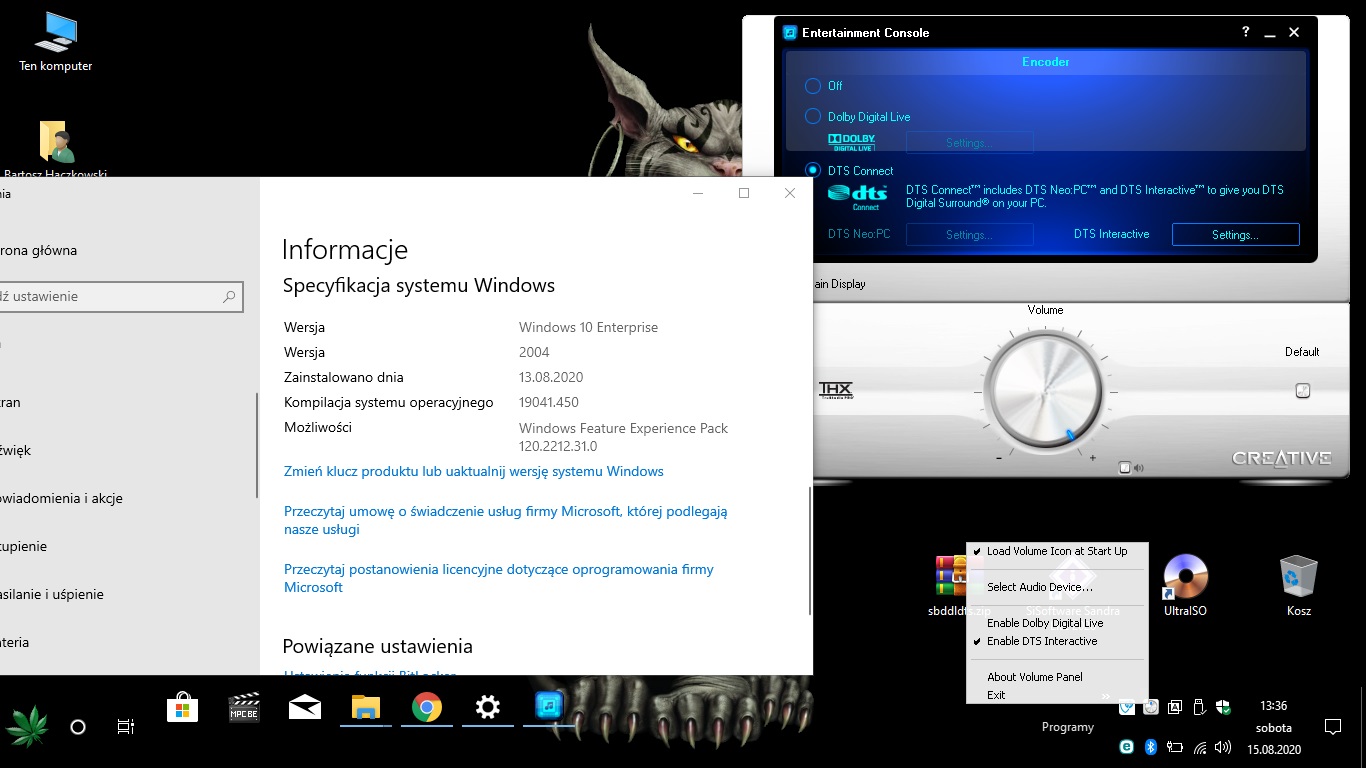Launch Microsoft Store from taskbar
This screenshot has height=768, width=1366.
click(182, 708)
